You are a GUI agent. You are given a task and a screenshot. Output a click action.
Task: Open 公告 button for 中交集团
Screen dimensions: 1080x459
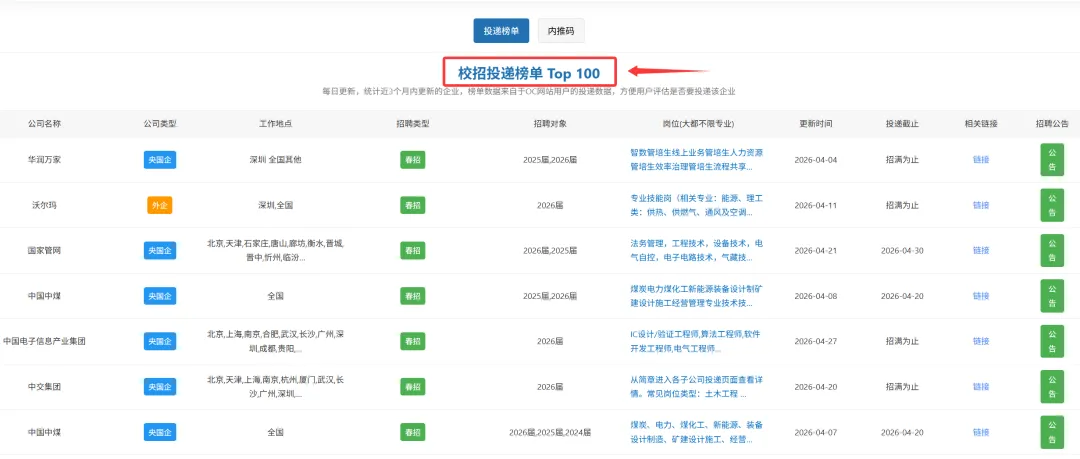tap(1052, 387)
